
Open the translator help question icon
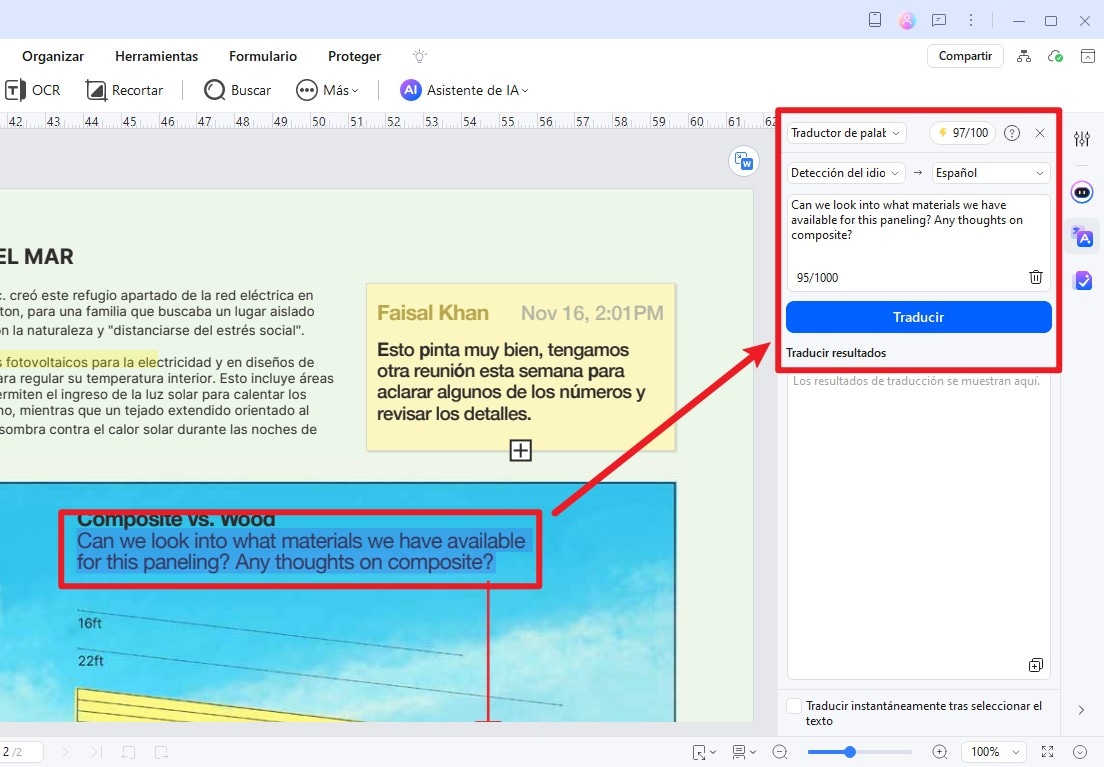(1012, 133)
